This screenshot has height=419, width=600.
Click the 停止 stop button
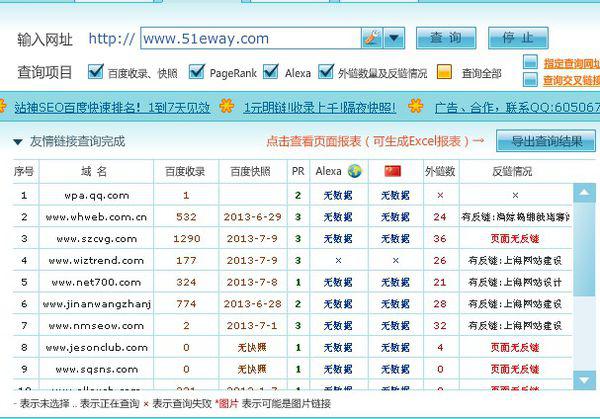(518, 38)
